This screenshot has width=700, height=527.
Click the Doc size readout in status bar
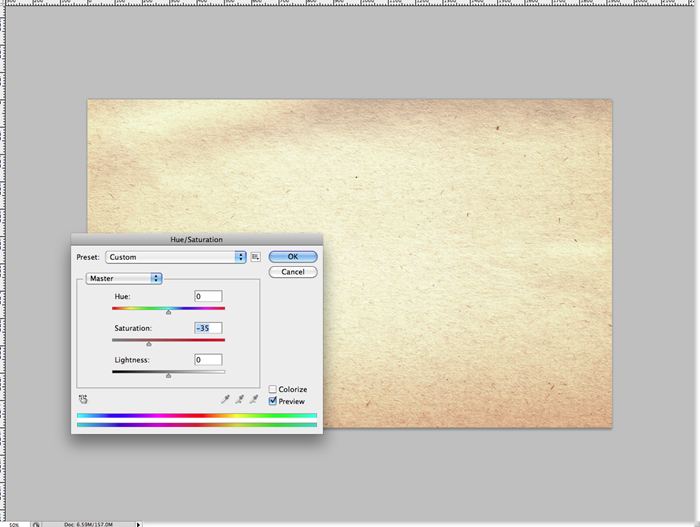point(88,524)
